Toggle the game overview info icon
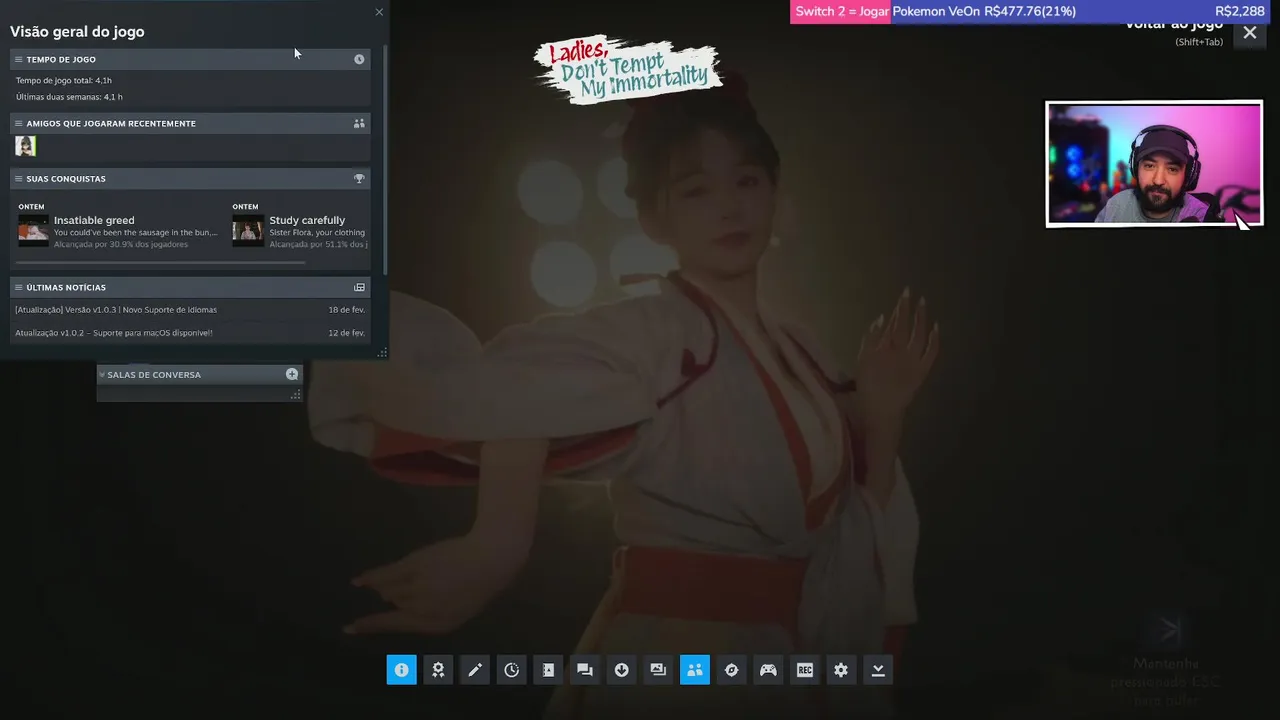The height and width of the screenshot is (720, 1280). click(x=401, y=670)
